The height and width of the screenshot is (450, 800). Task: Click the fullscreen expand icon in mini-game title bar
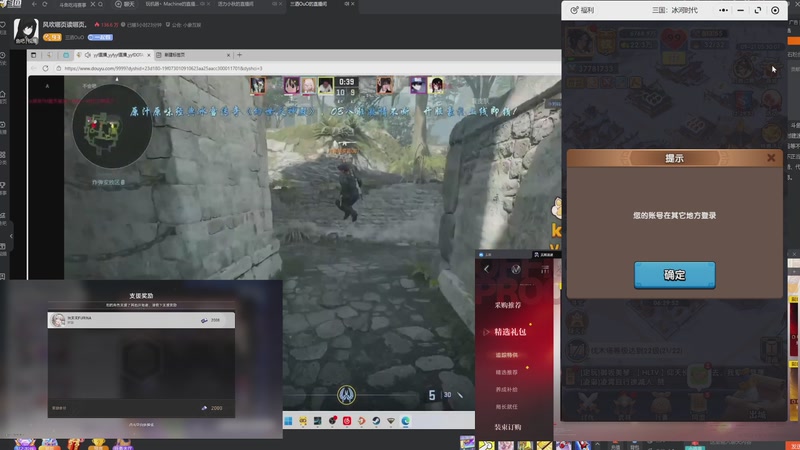pos(758,10)
